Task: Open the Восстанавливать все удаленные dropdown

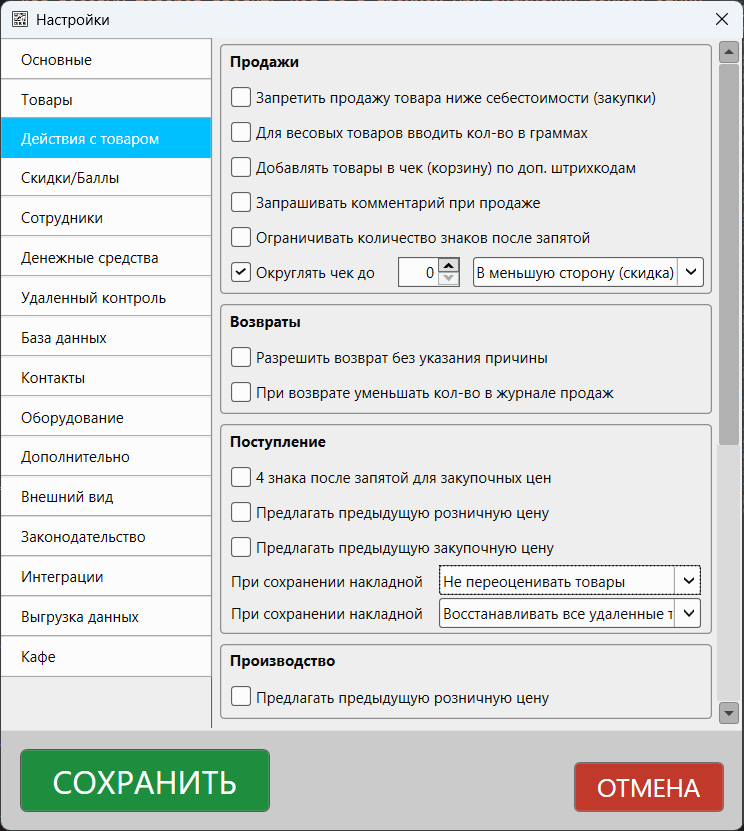Action: click(570, 613)
